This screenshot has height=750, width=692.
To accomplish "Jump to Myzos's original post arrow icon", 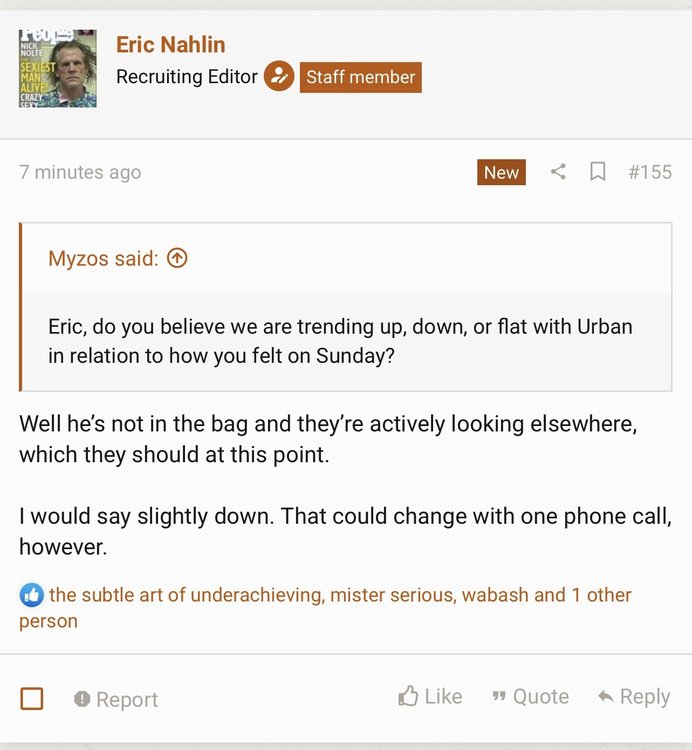I will click(x=177, y=259).
